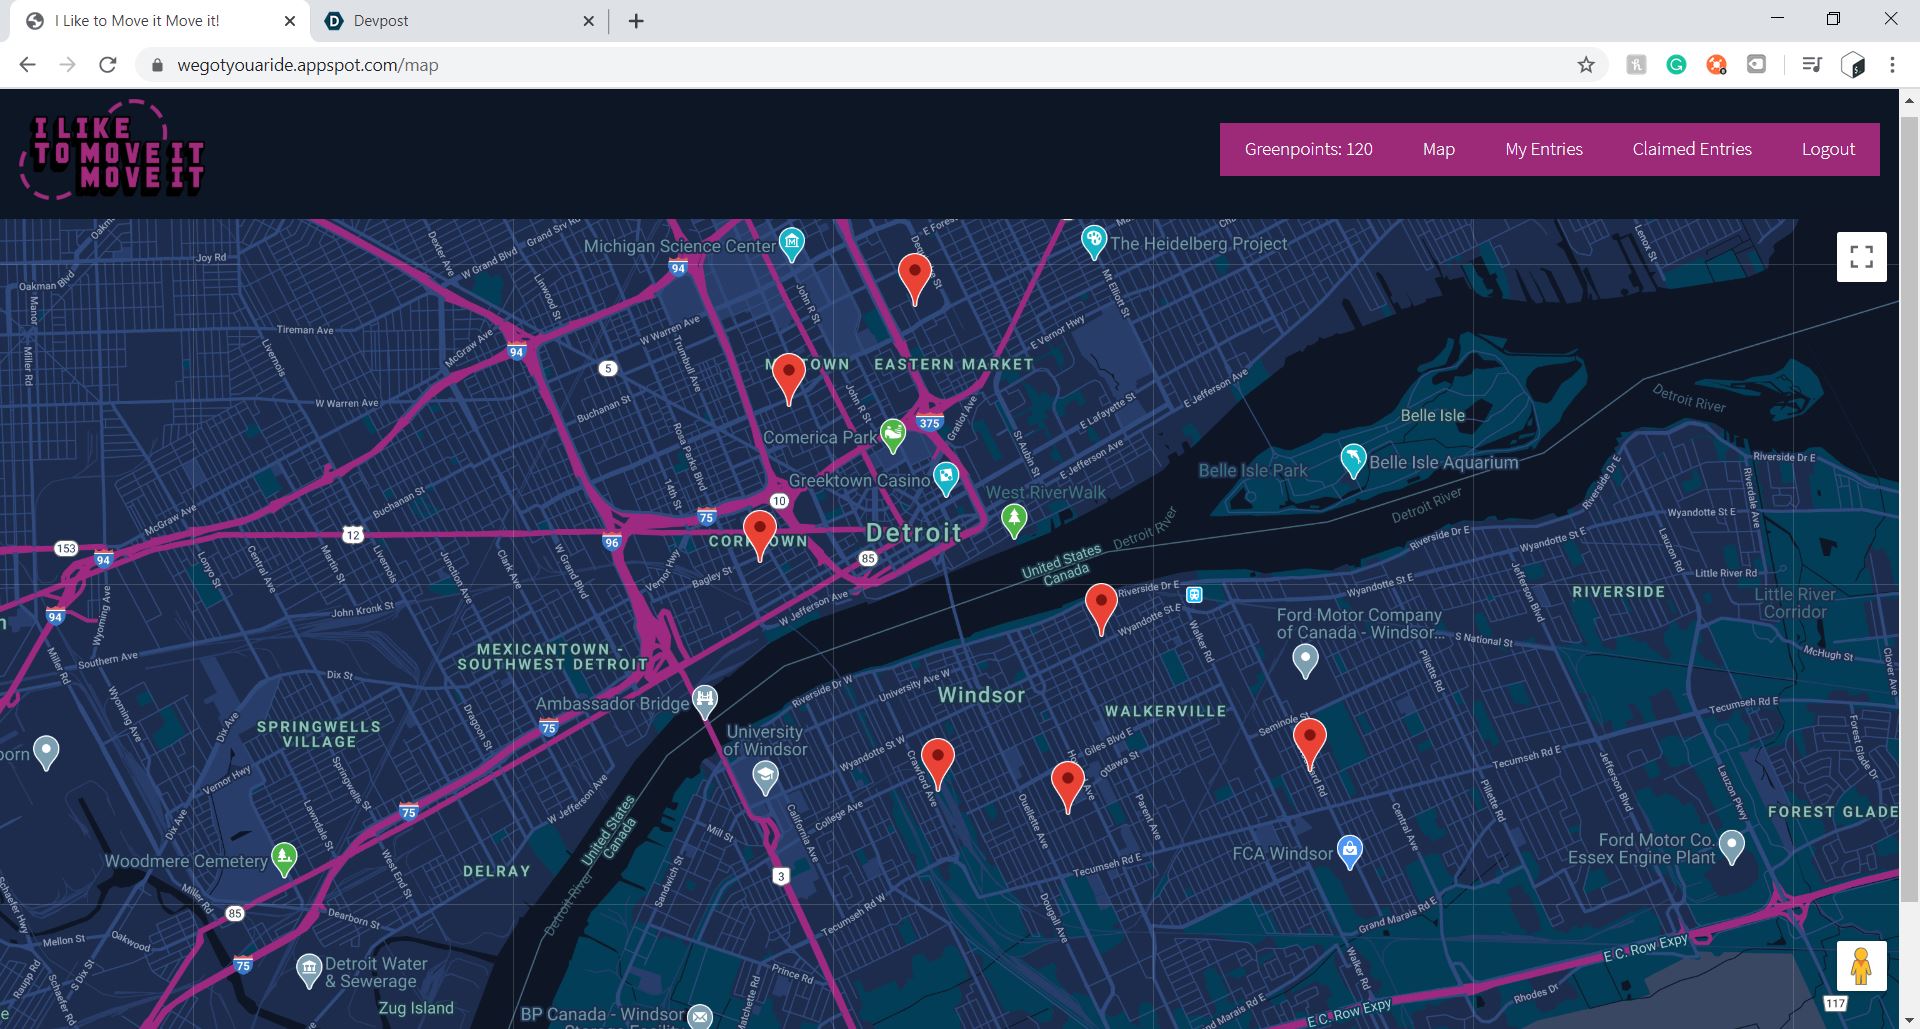Open My Entries in the navigation
The image size is (1920, 1029).
point(1544,149)
